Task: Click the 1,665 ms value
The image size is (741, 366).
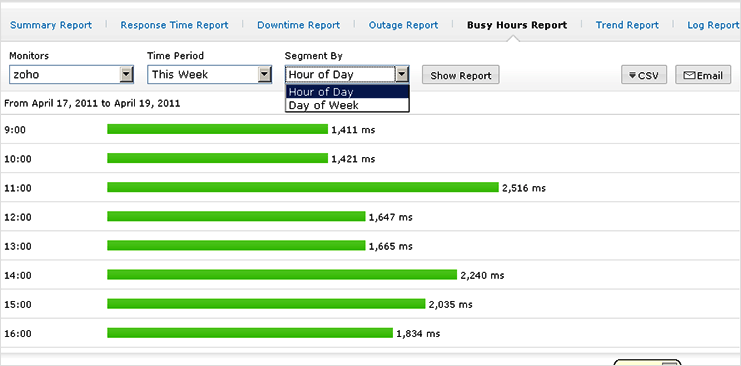Action: [391, 247]
